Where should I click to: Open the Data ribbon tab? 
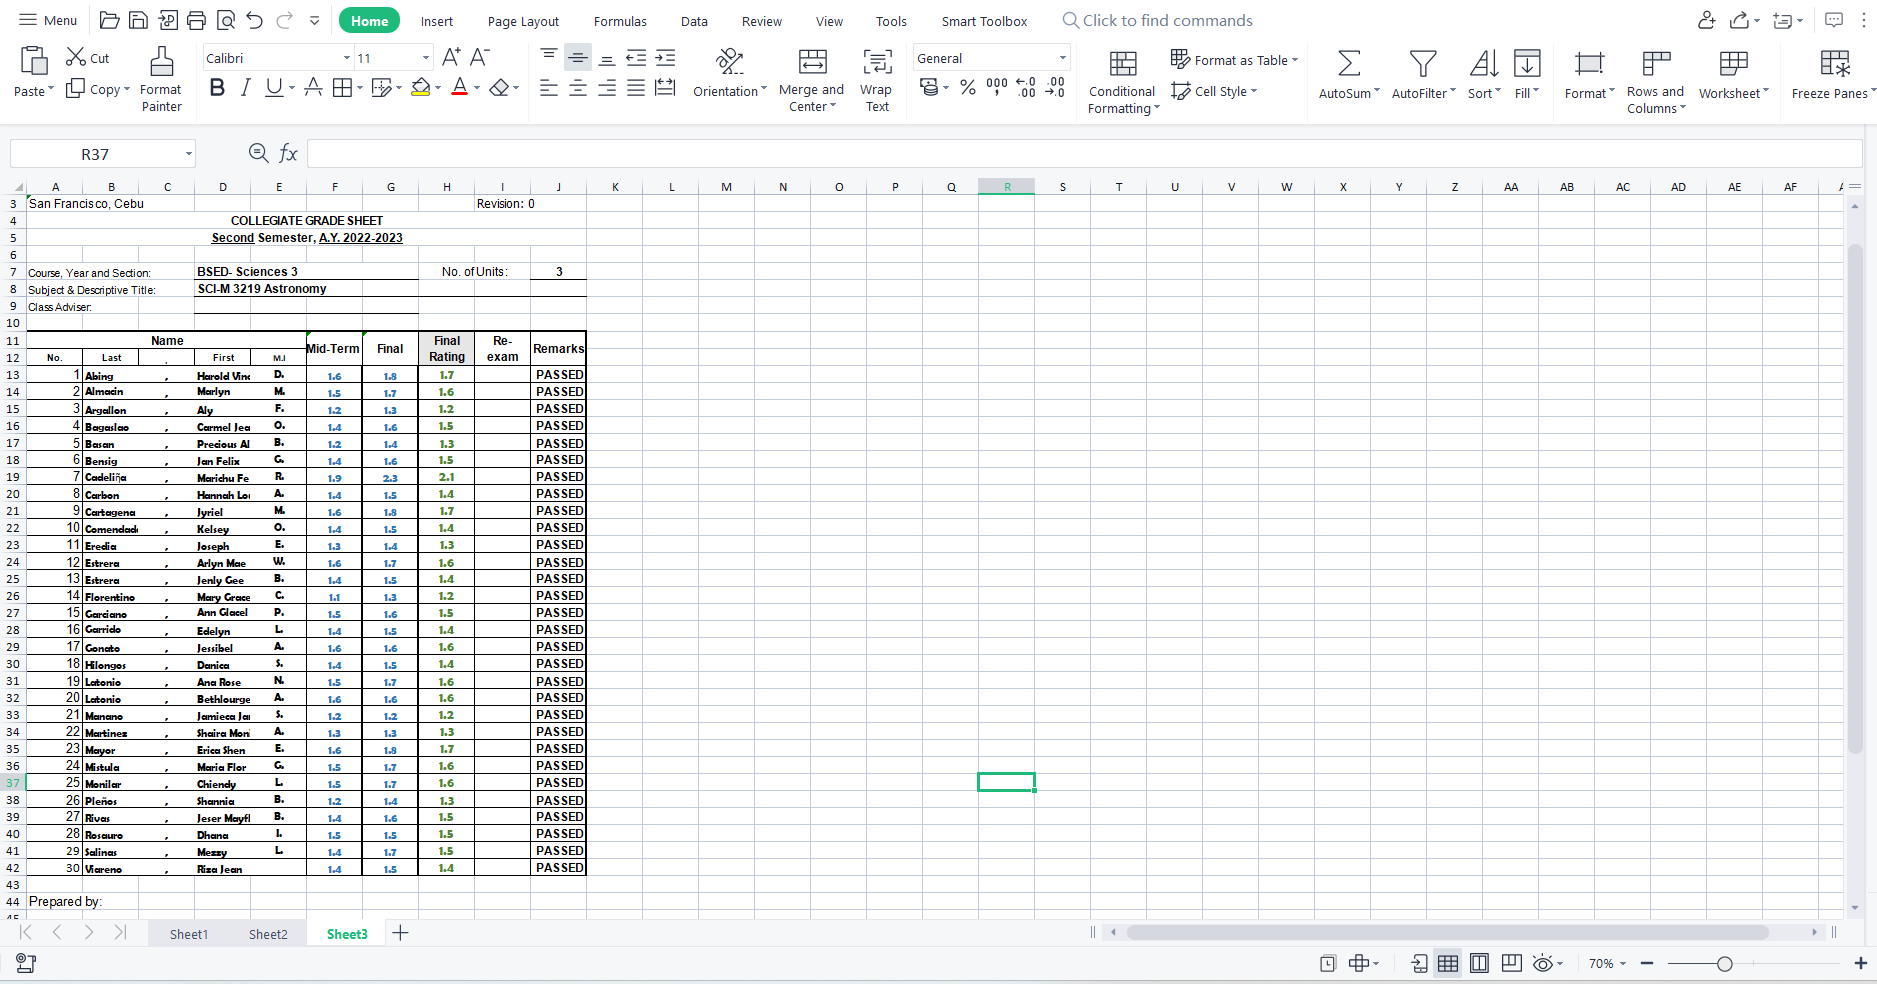(x=694, y=21)
